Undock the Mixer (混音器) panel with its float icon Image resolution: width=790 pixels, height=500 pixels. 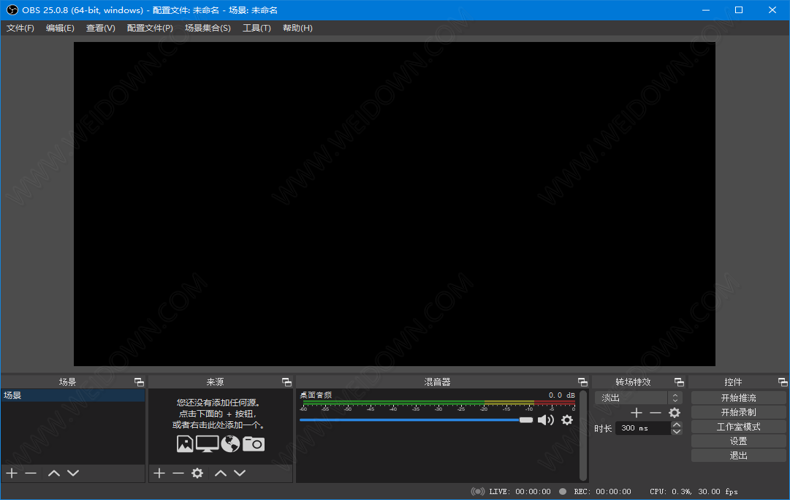582,382
